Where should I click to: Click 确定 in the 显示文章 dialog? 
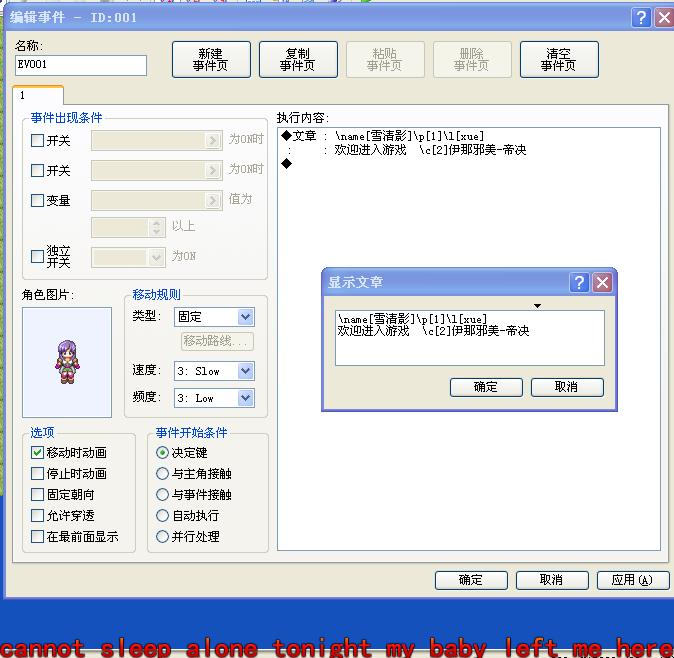486,387
